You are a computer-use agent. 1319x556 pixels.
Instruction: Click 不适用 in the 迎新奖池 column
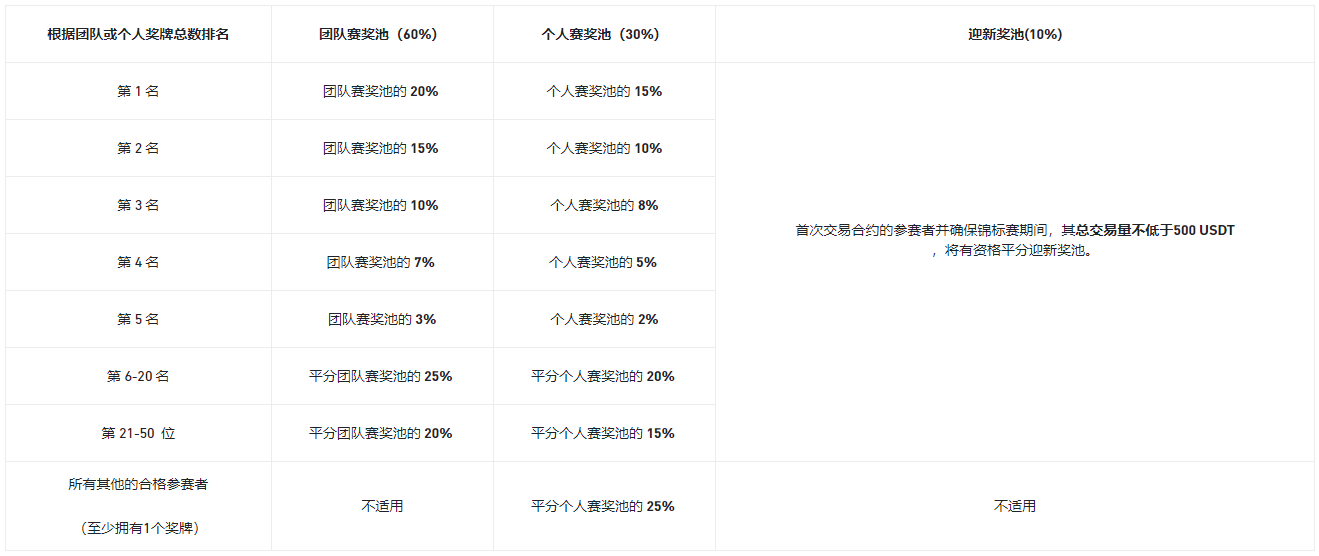pos(1015,506)
